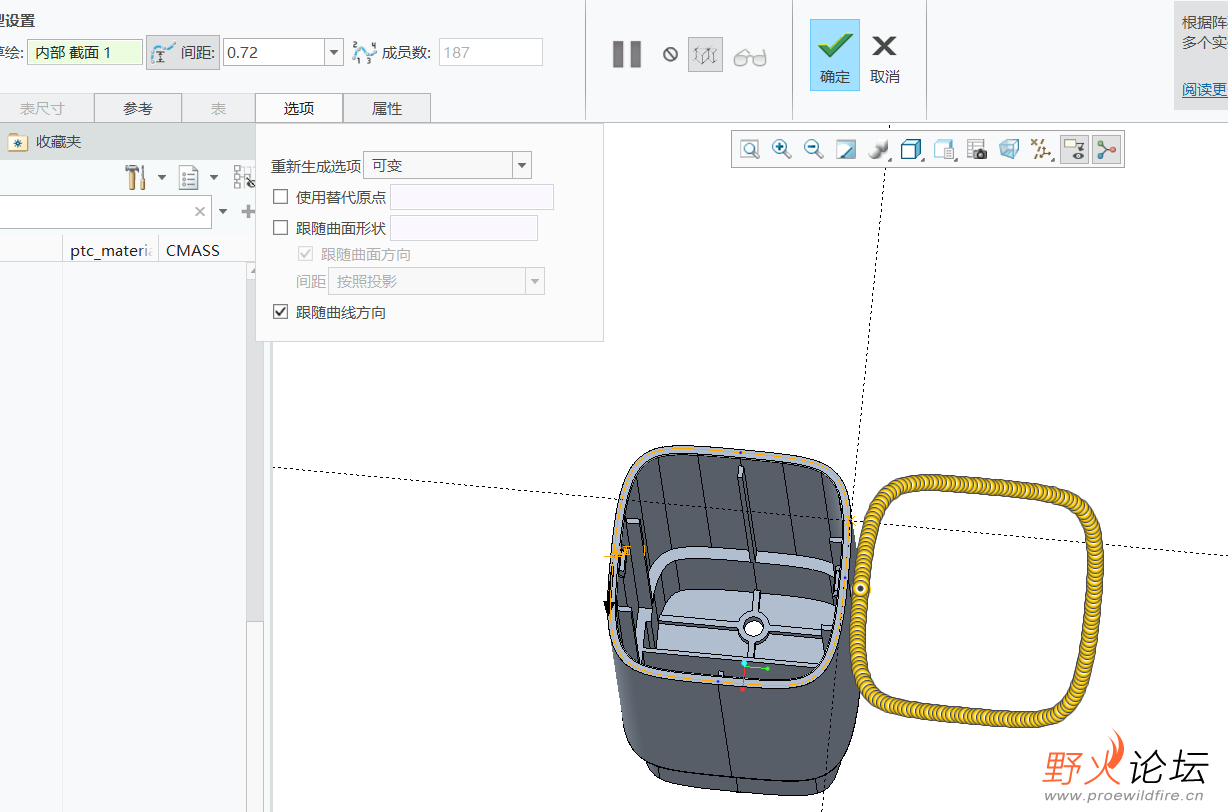
Task: Enable the 使用替代原点 checkbox
Action: pos(281,197)
